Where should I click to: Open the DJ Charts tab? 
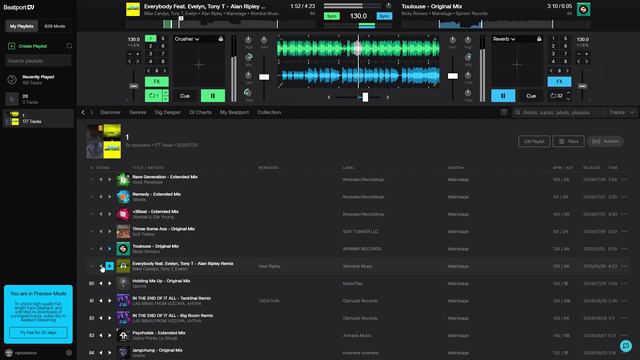click(x=200, y=112)
